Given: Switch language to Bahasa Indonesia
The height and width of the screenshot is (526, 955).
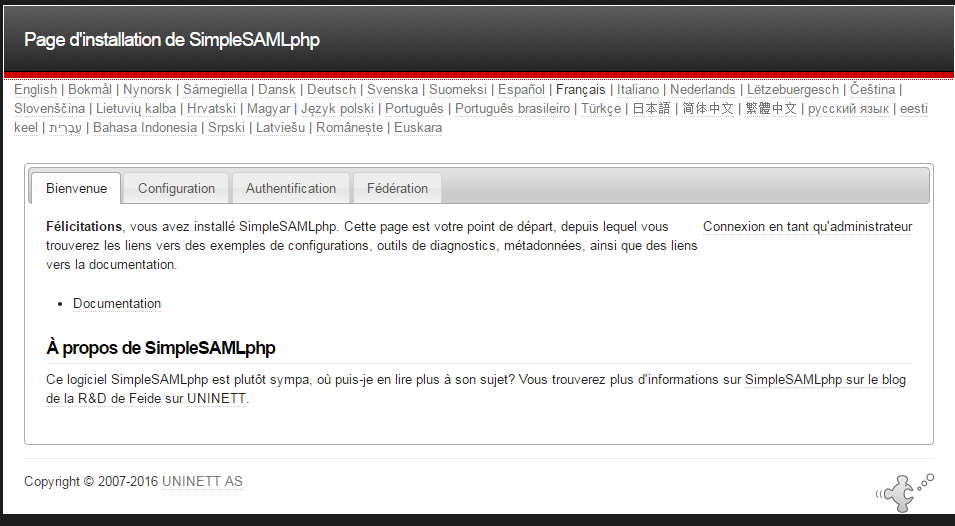Looking at the screenshot, I should tap(145, 128).
